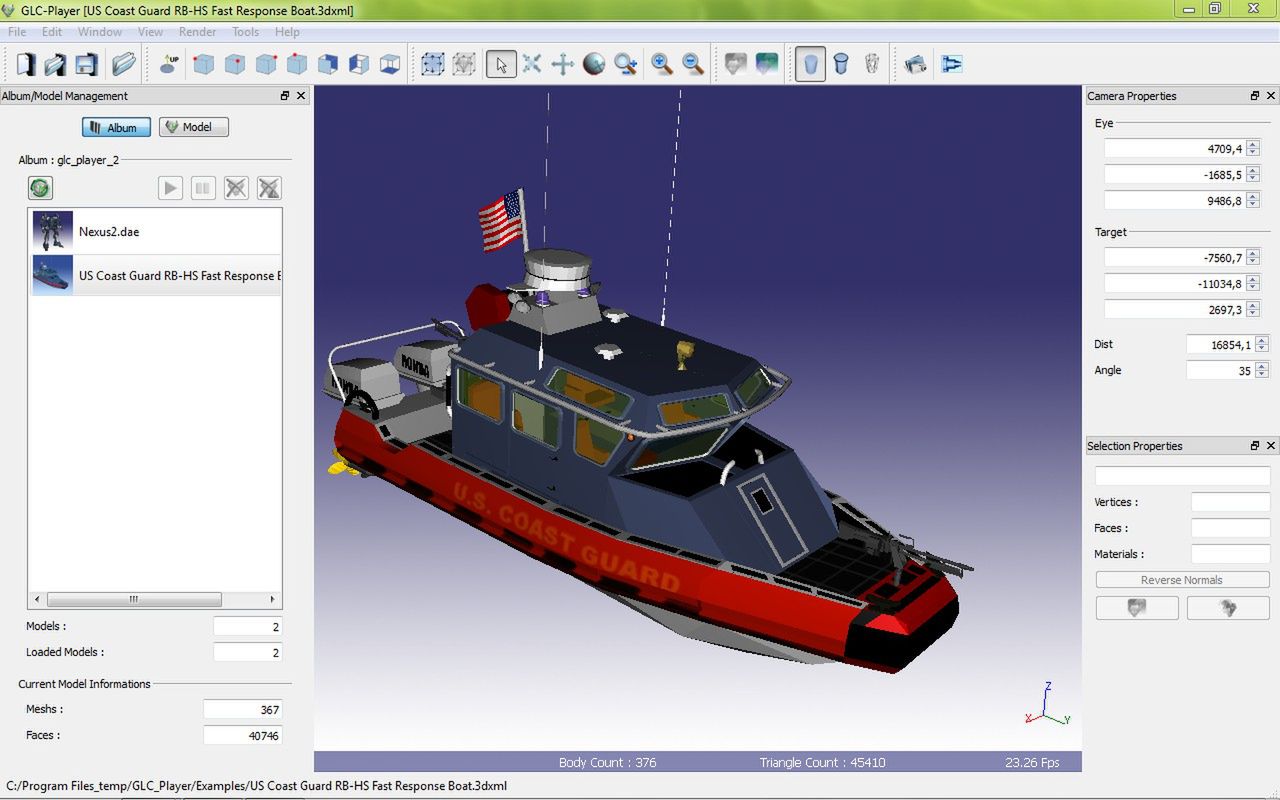Switch panel to Model view
The width and height of the screenshot is (1280, 800).
click(194, 127)
